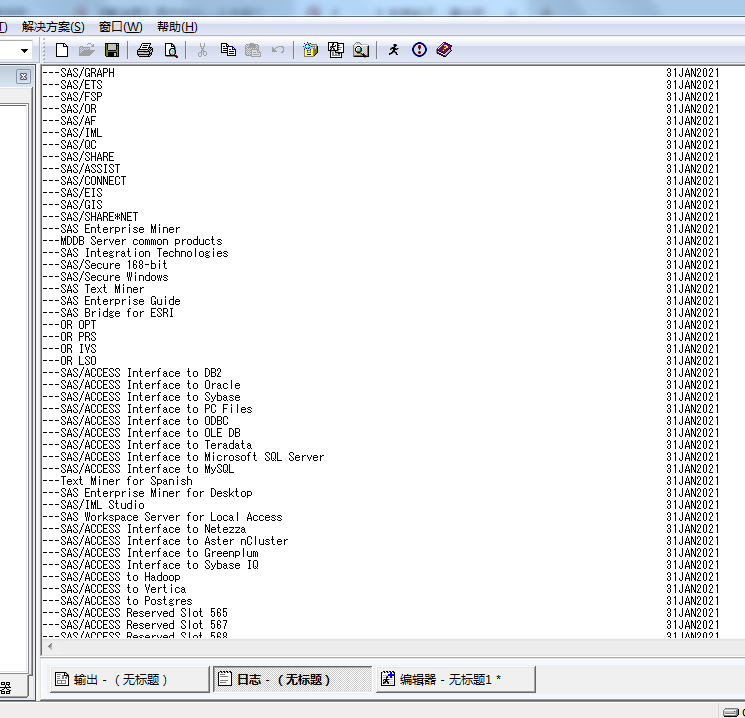Image resolution: width=745 pixels, height=718 pixels.
Task: Click the Break exclamation icon
Action: coord(419,50)
